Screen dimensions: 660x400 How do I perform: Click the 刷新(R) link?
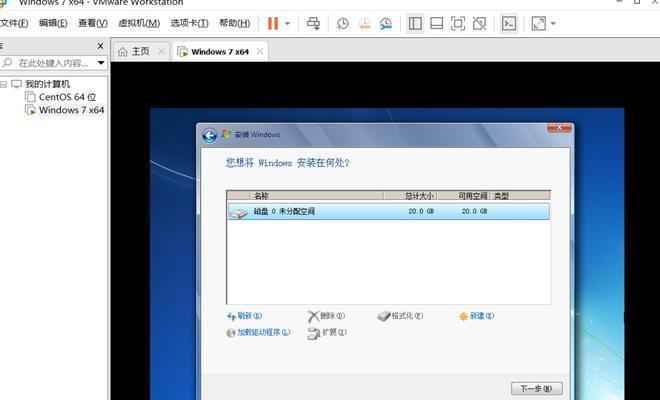(245, 316)
